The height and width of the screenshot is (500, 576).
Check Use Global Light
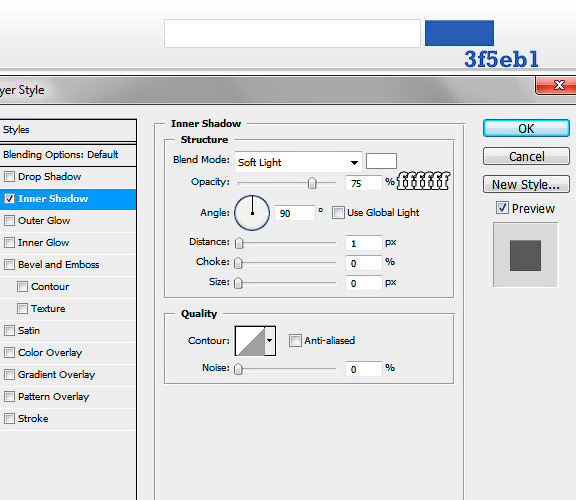click(338, 212)
